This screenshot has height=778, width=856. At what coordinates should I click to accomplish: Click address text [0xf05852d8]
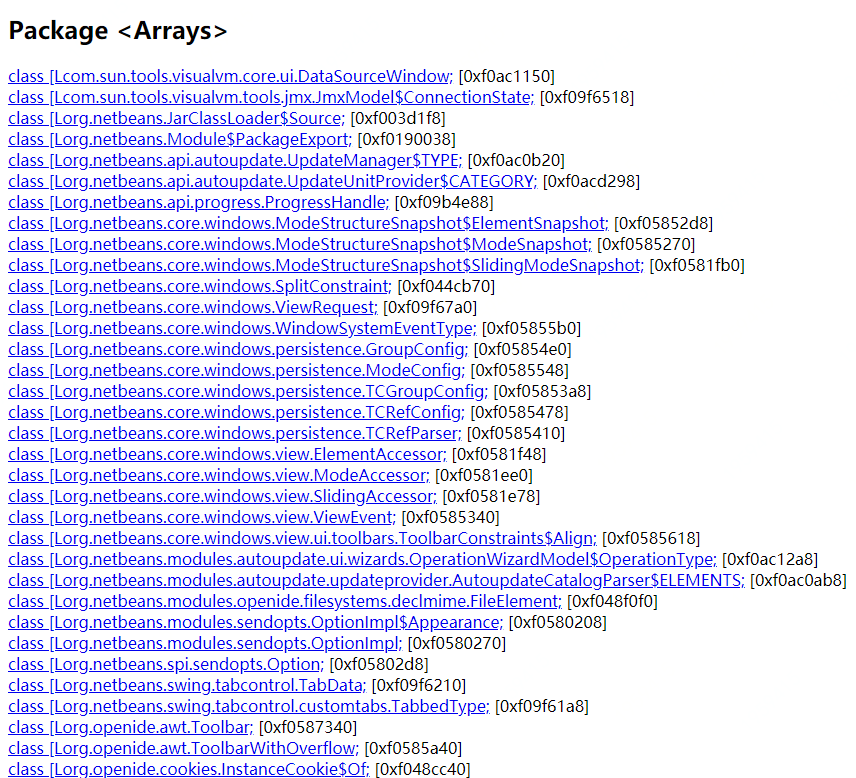664,224
